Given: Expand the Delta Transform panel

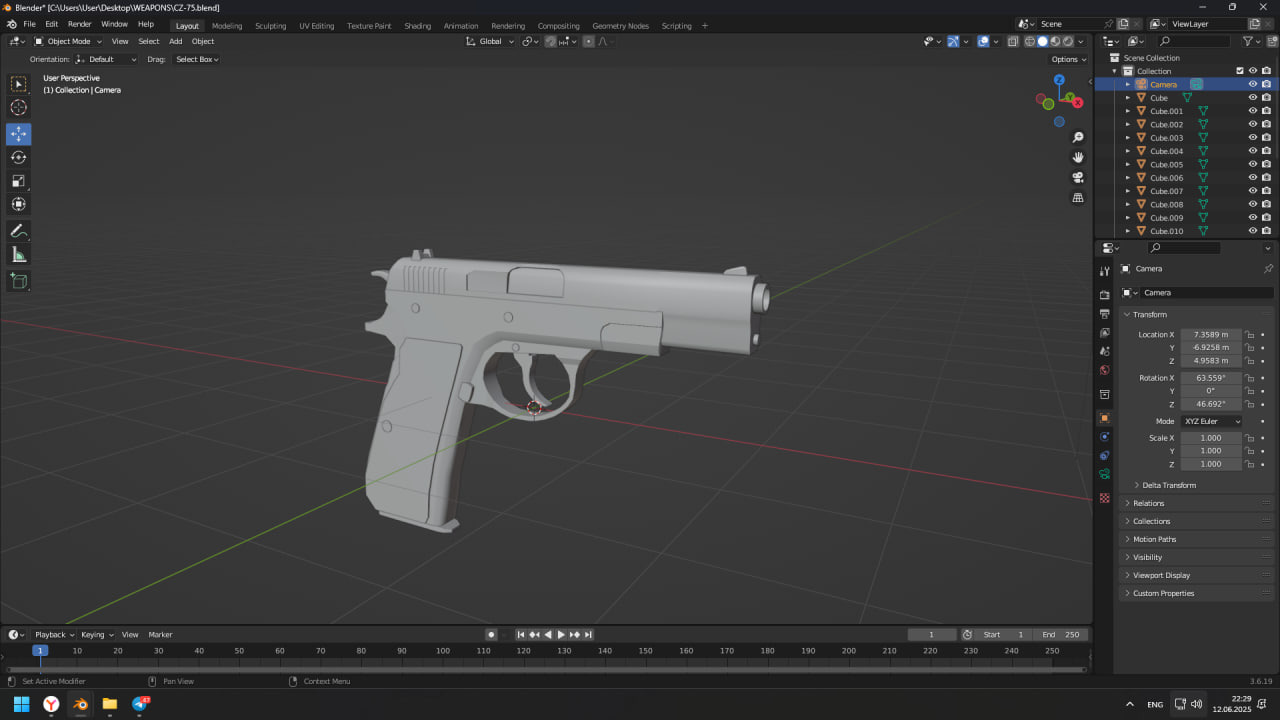Looking at the screenshot, I should (x=1169, y=485).
